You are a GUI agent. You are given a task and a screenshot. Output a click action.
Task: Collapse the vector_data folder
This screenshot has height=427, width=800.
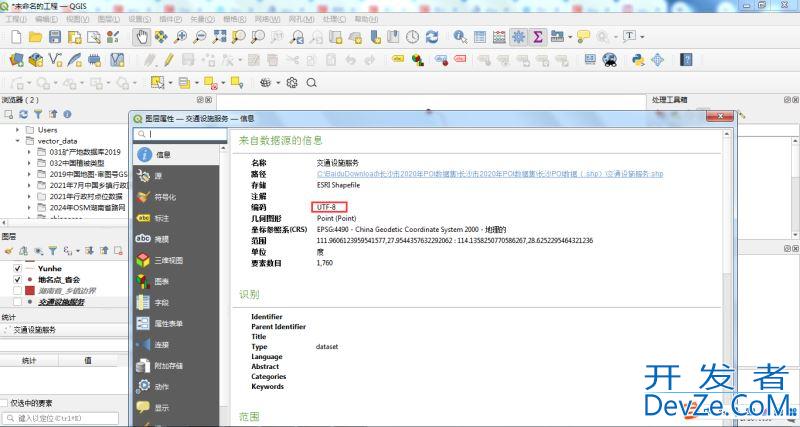(x=18, y=141)
